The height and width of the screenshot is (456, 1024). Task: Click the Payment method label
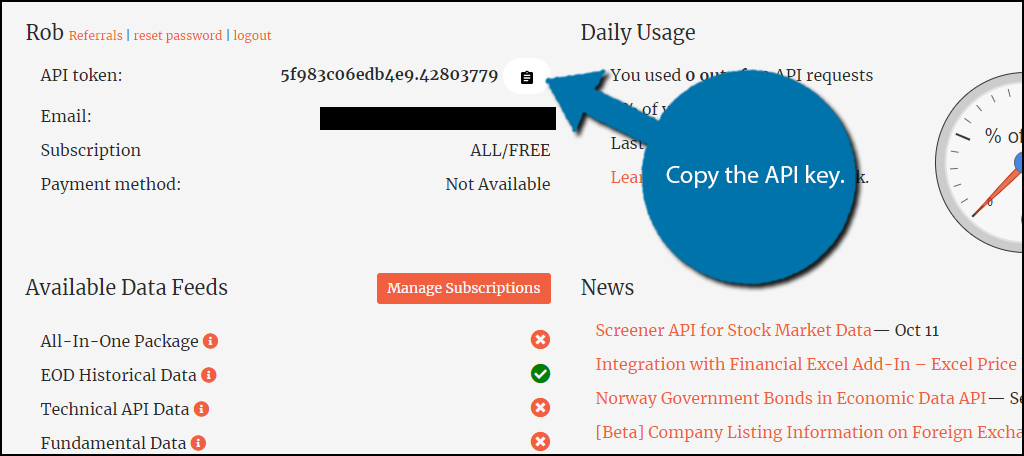coord(110,184)
